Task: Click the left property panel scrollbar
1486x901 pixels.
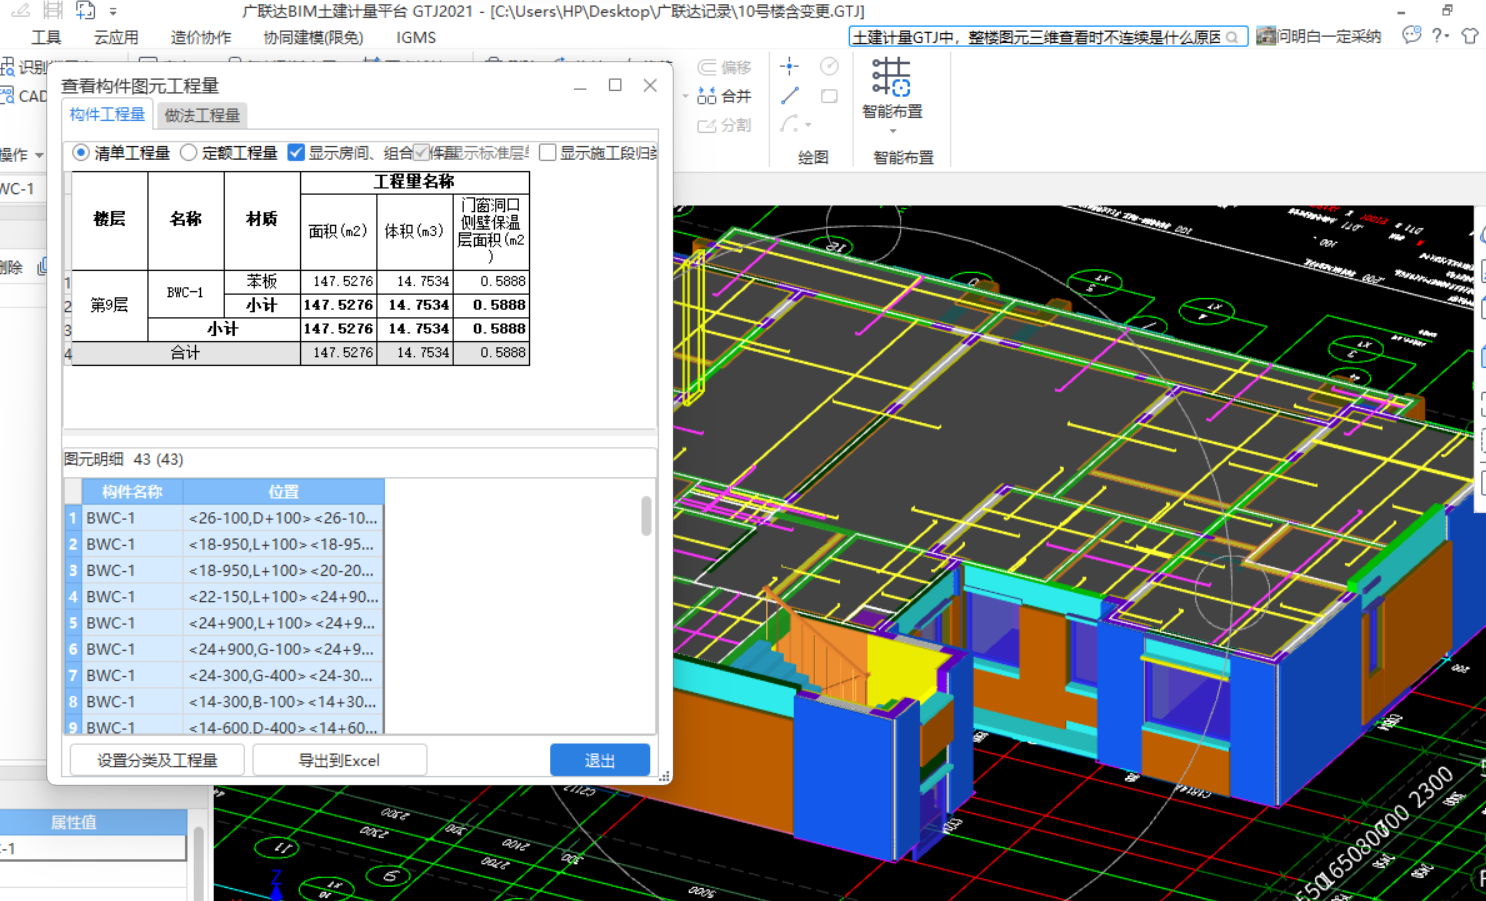Action: point(198,863)
